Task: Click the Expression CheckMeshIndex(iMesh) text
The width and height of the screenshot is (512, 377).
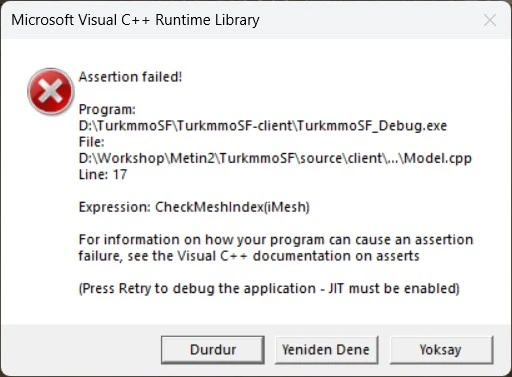Action: 194,207
